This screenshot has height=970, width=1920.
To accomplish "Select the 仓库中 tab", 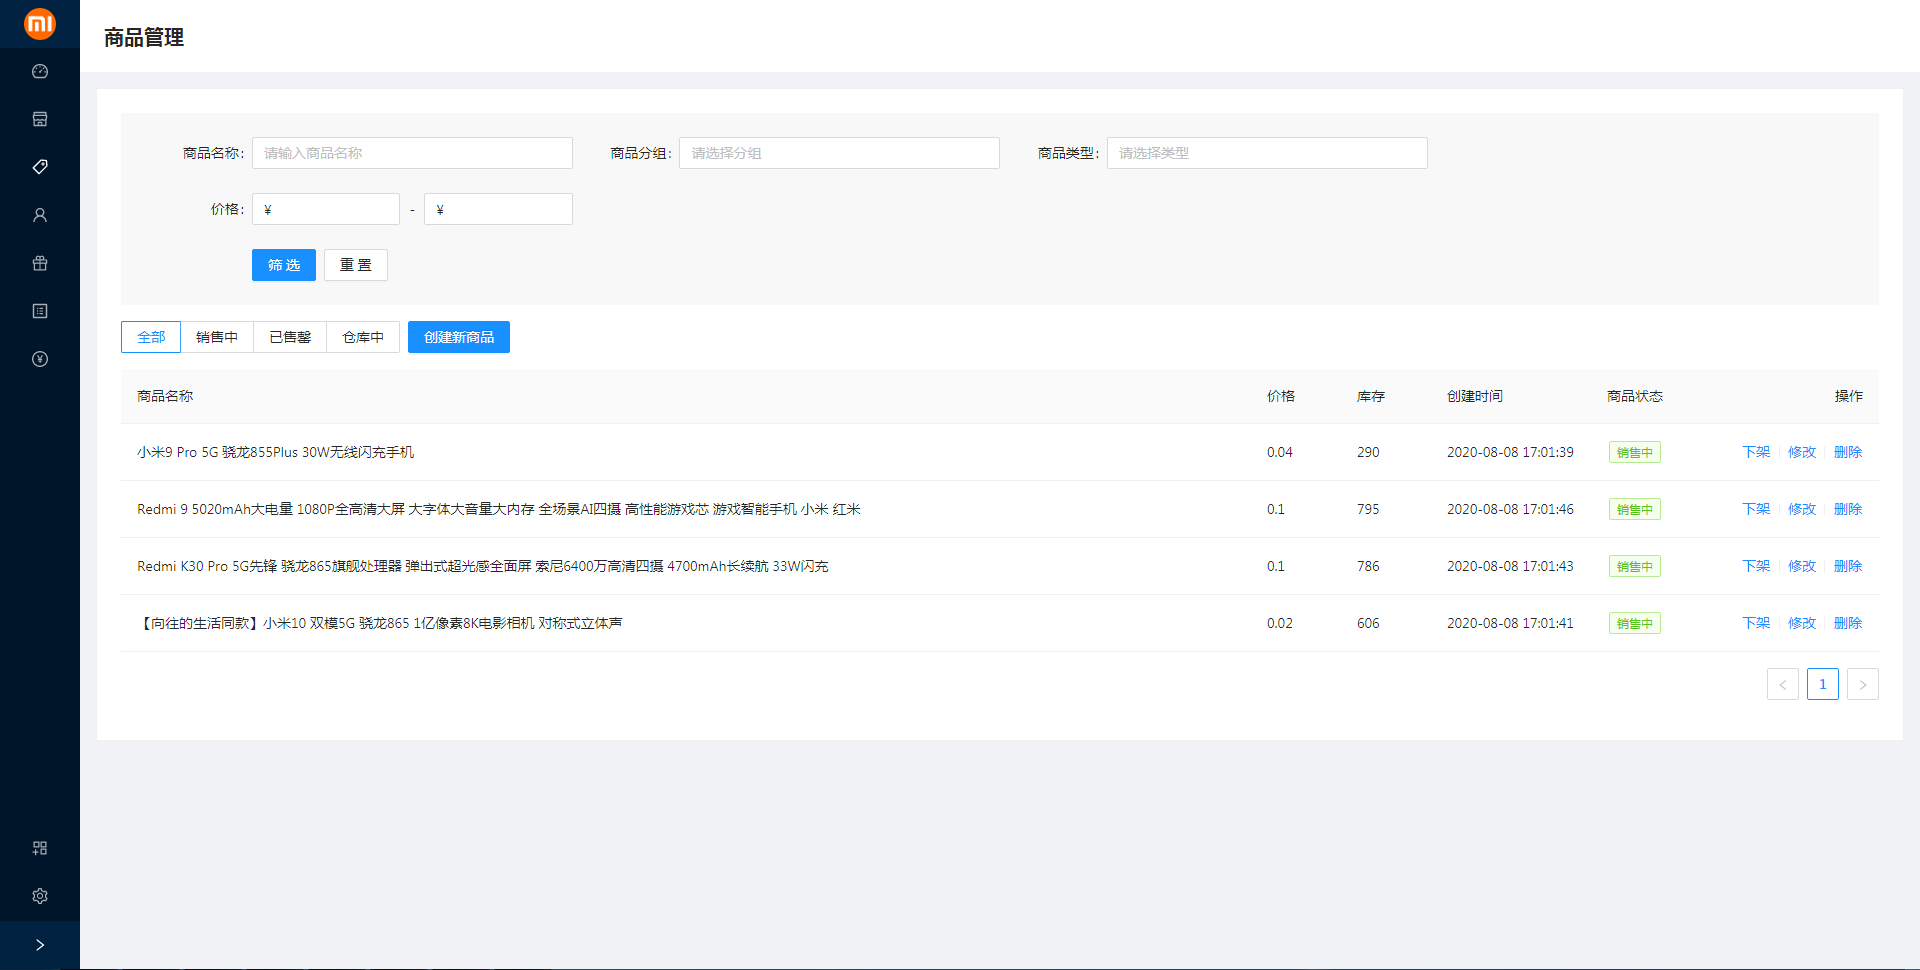I will [363, 337].
